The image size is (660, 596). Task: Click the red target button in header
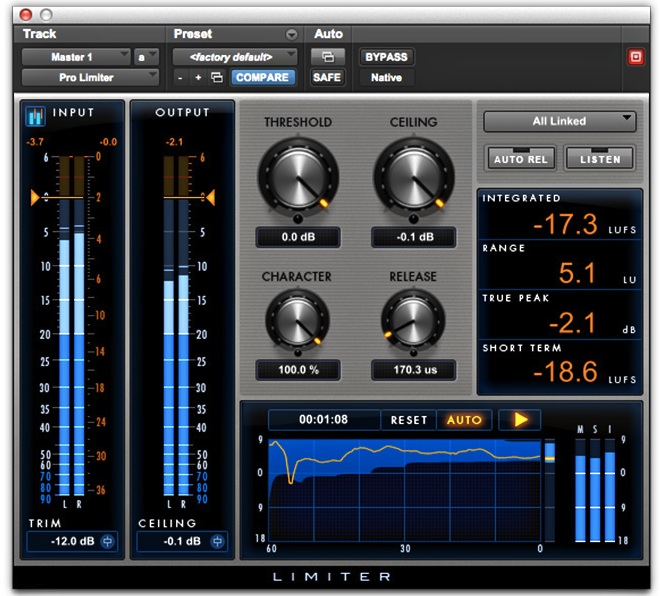pos(635,57)
